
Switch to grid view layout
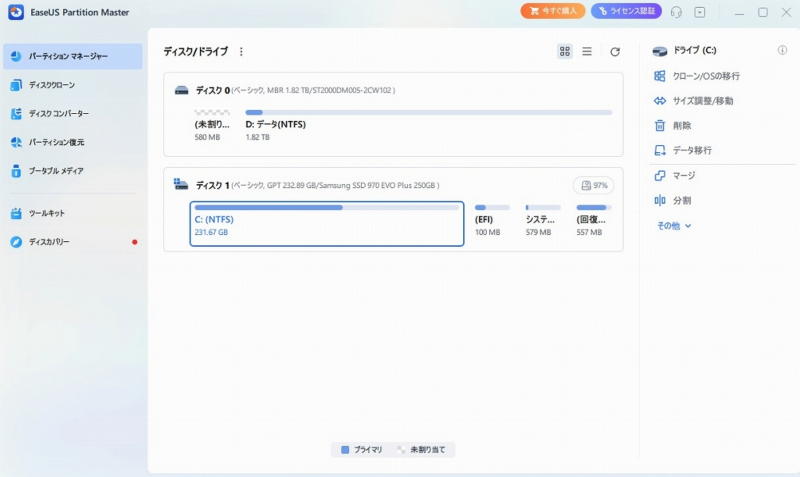565,51
